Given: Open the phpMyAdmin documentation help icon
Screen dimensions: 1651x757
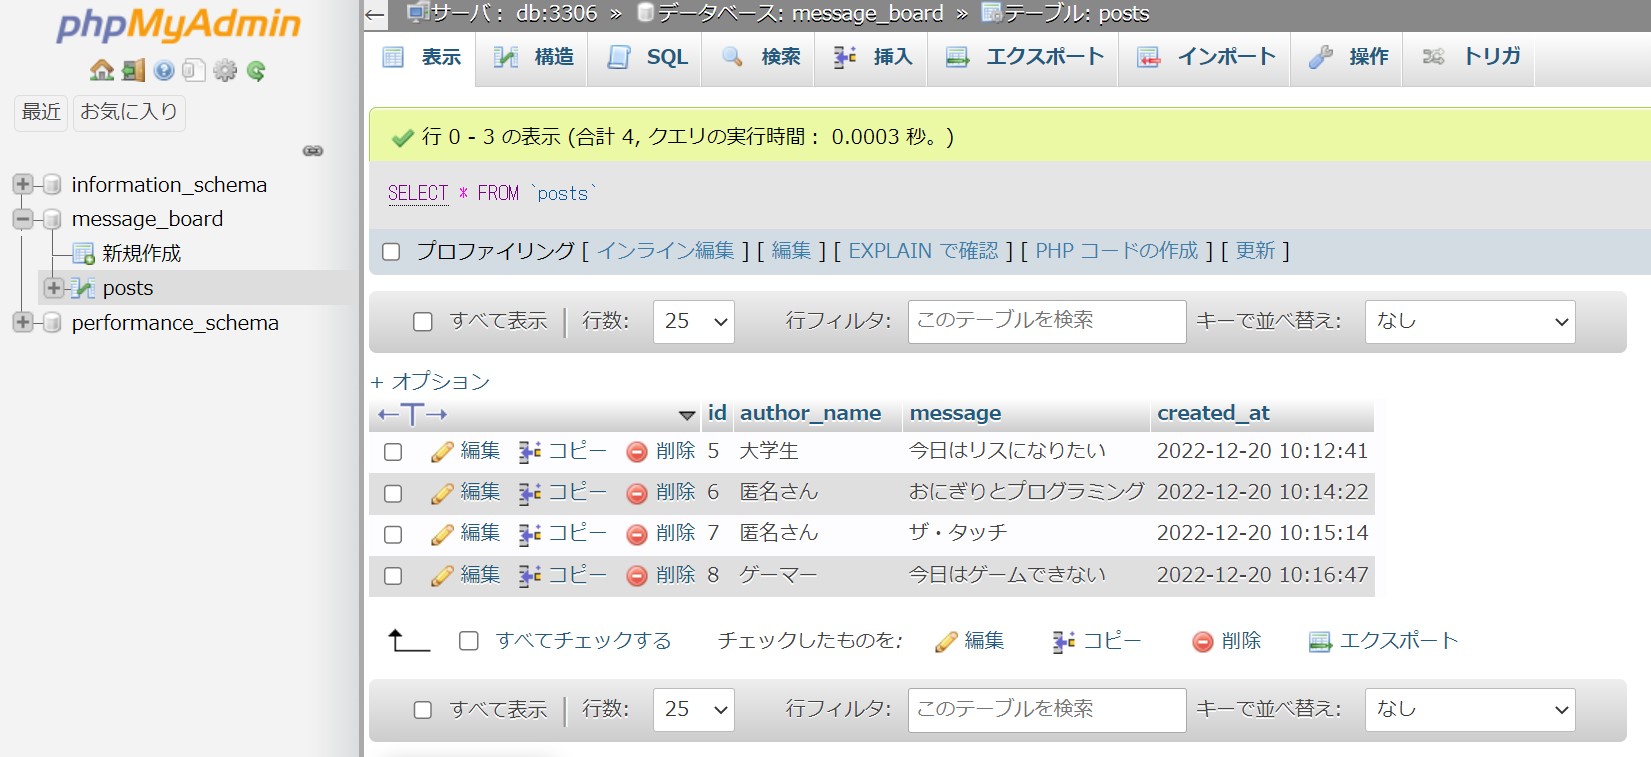Looking at the screenshot, I should coord(164,70).
